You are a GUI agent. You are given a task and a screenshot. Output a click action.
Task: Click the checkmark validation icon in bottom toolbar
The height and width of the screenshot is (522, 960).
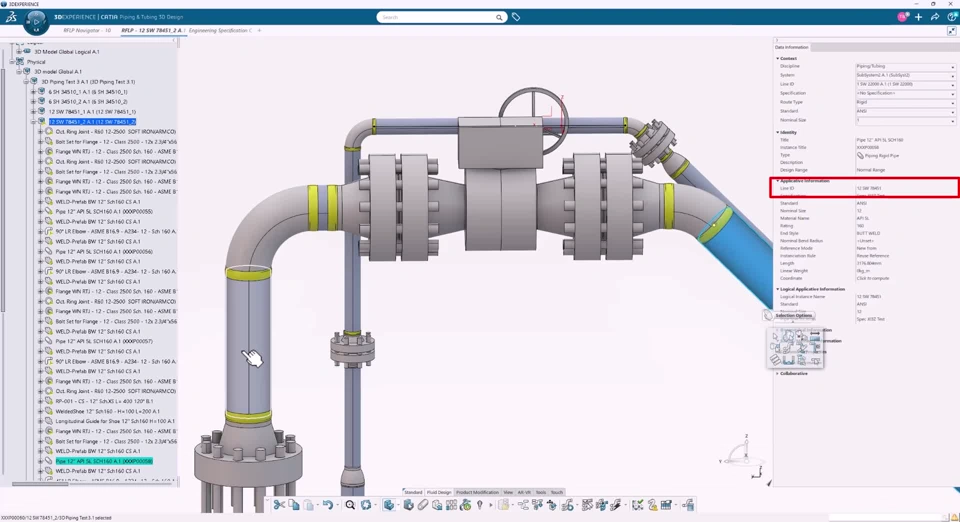pyautogui.click(x=637, y=505)
